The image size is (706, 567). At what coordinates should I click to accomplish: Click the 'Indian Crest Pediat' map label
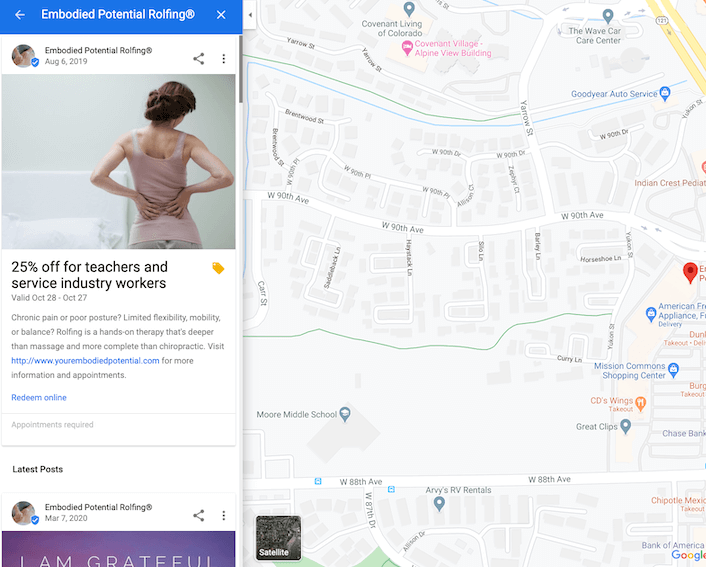coord(670,183)
